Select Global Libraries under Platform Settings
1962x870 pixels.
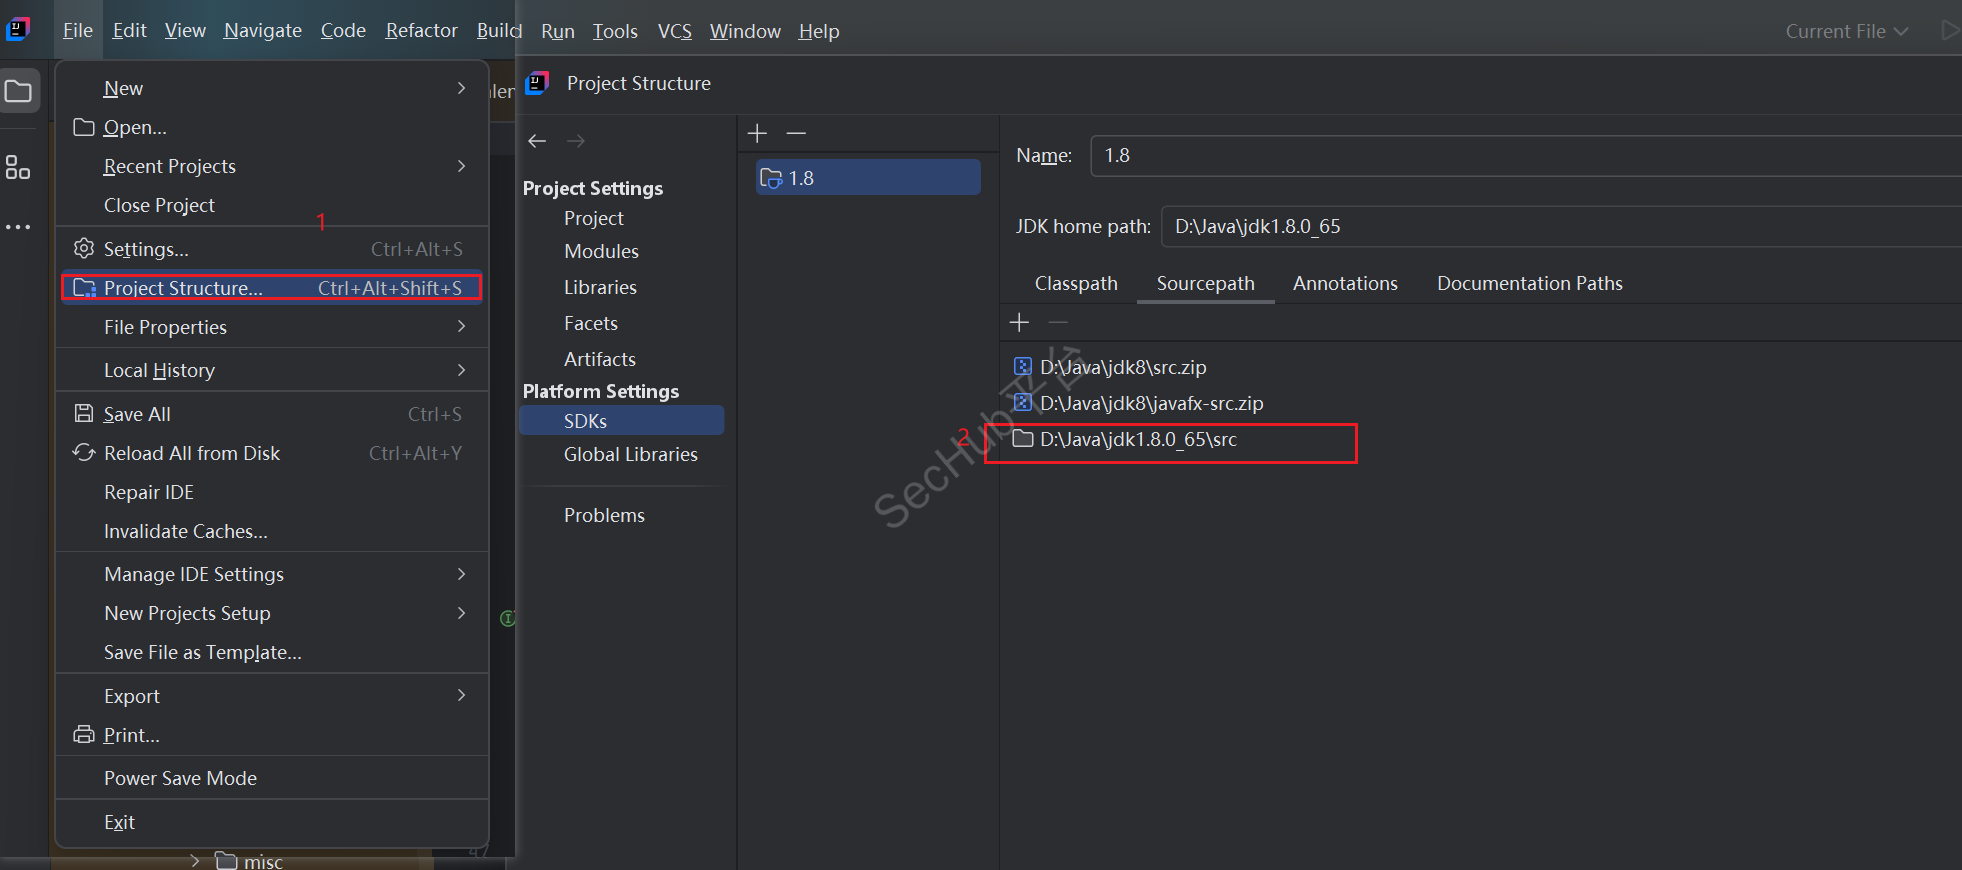pos(630,454)
